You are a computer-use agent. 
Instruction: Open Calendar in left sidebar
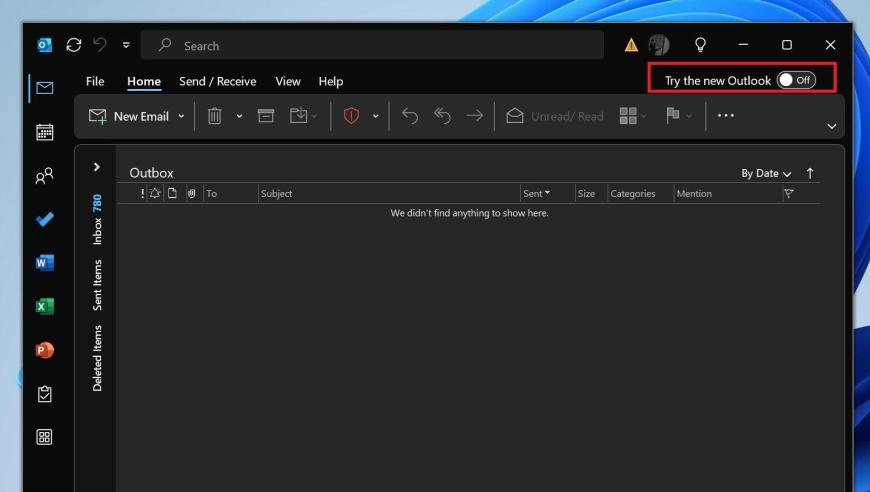coord(44,132)
